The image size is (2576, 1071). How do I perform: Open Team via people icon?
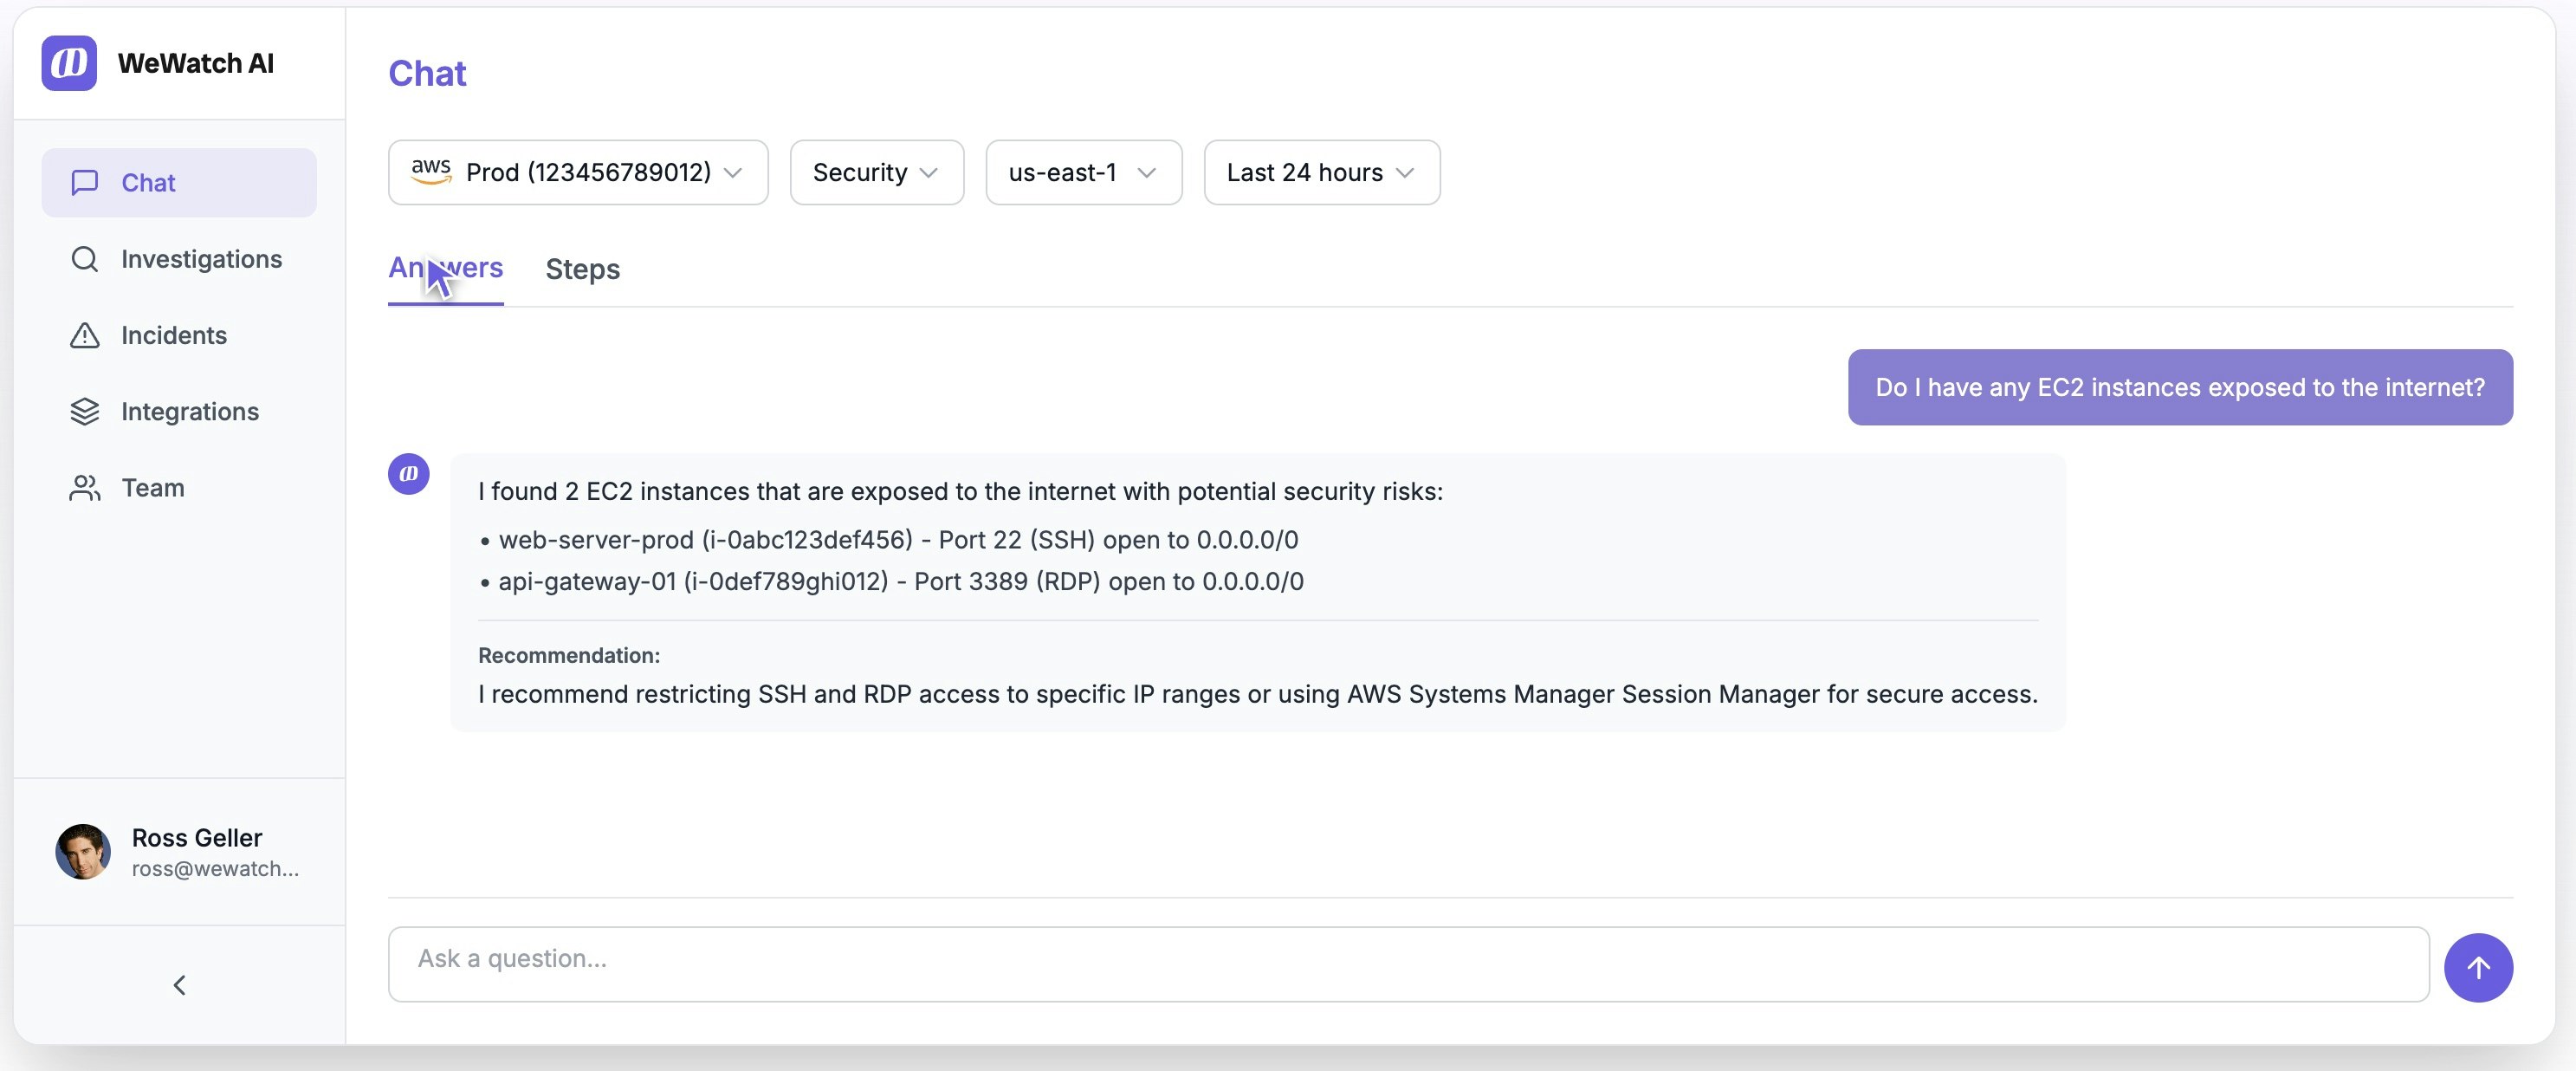[x=85, y=488]
